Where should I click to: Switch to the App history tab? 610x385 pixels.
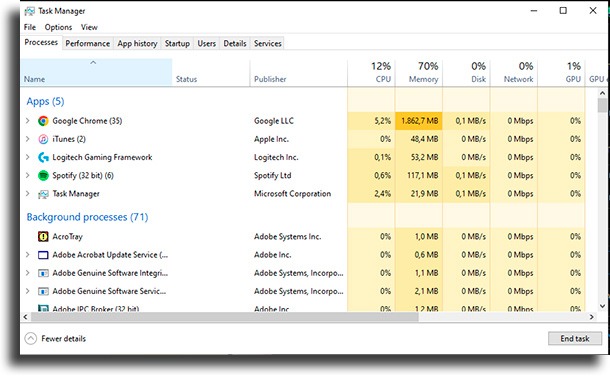pos(137,44)
